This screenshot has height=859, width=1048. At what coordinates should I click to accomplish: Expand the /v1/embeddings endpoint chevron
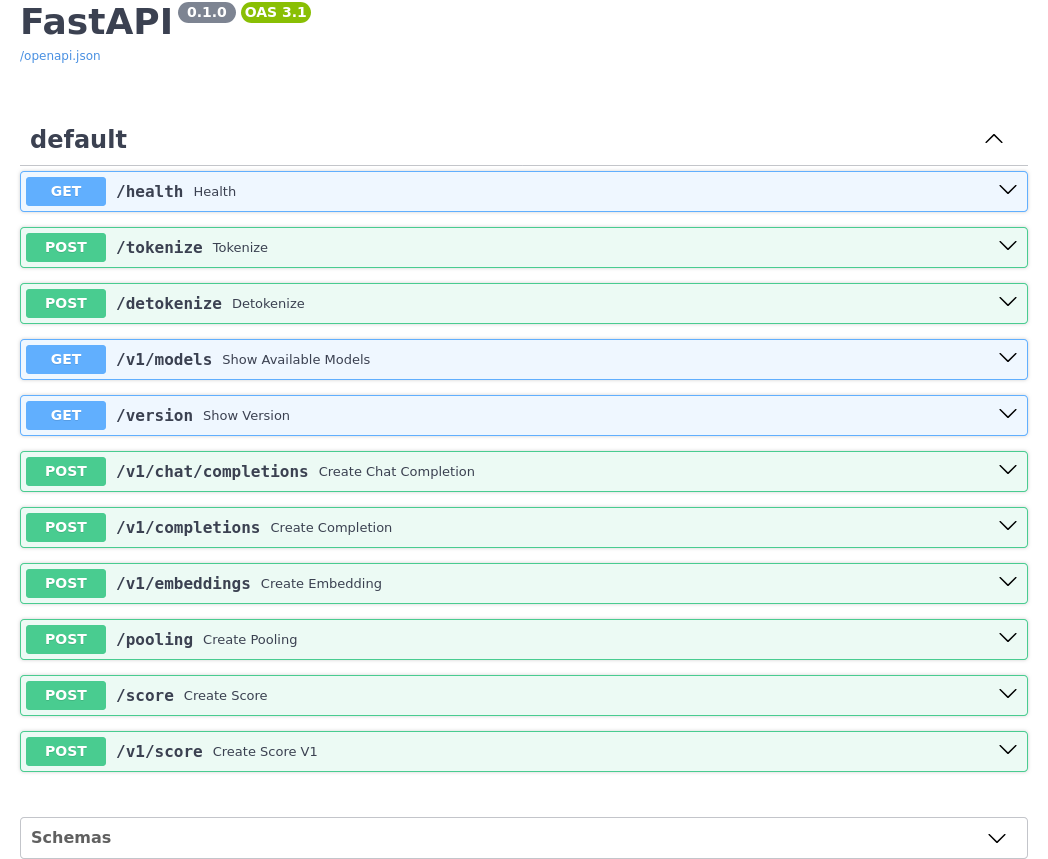tap(1008, 582)
